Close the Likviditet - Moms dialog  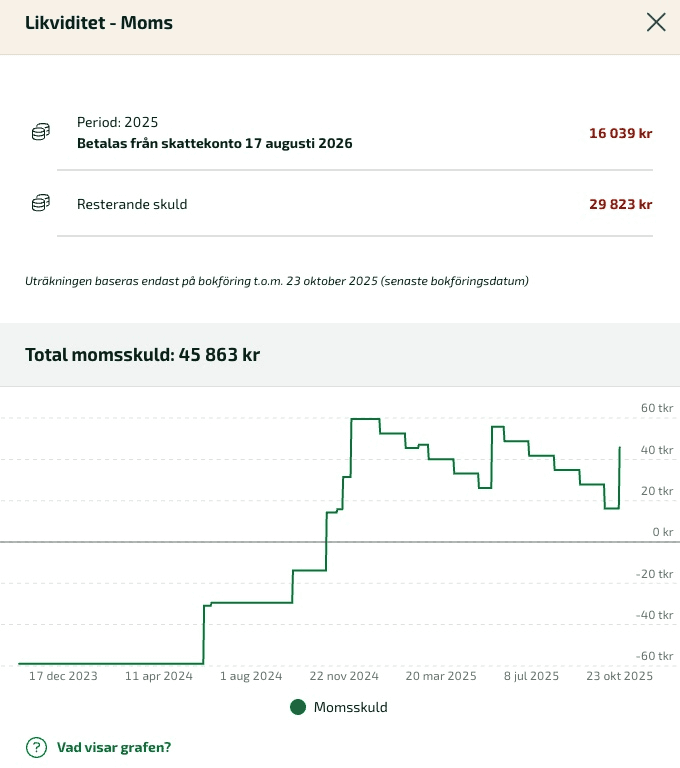click(656, 22)
